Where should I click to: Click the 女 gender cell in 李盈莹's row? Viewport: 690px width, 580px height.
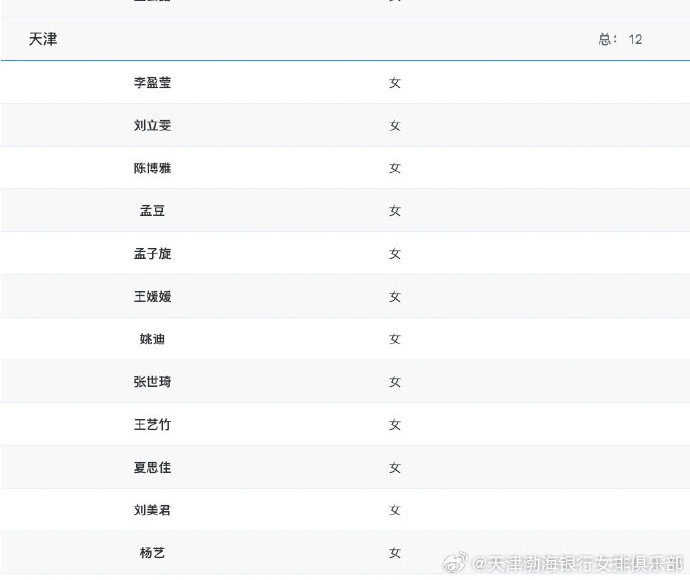tap(395, 83)
